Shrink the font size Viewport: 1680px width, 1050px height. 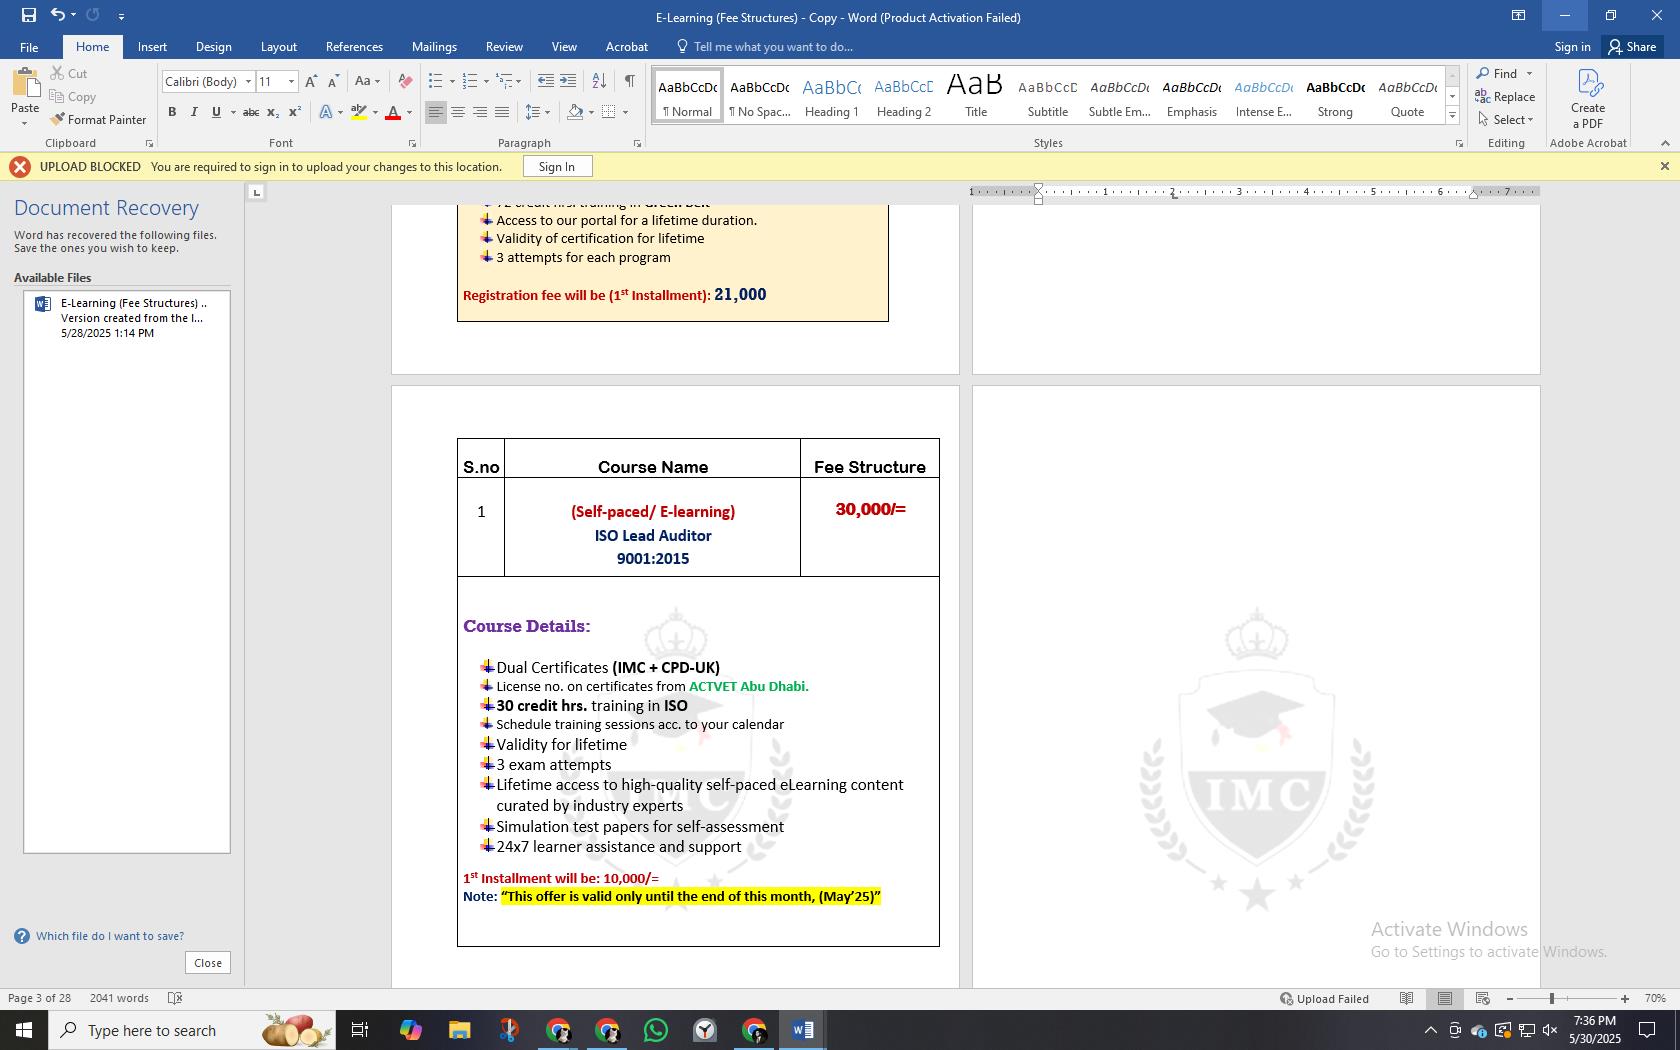click(333, 81)
